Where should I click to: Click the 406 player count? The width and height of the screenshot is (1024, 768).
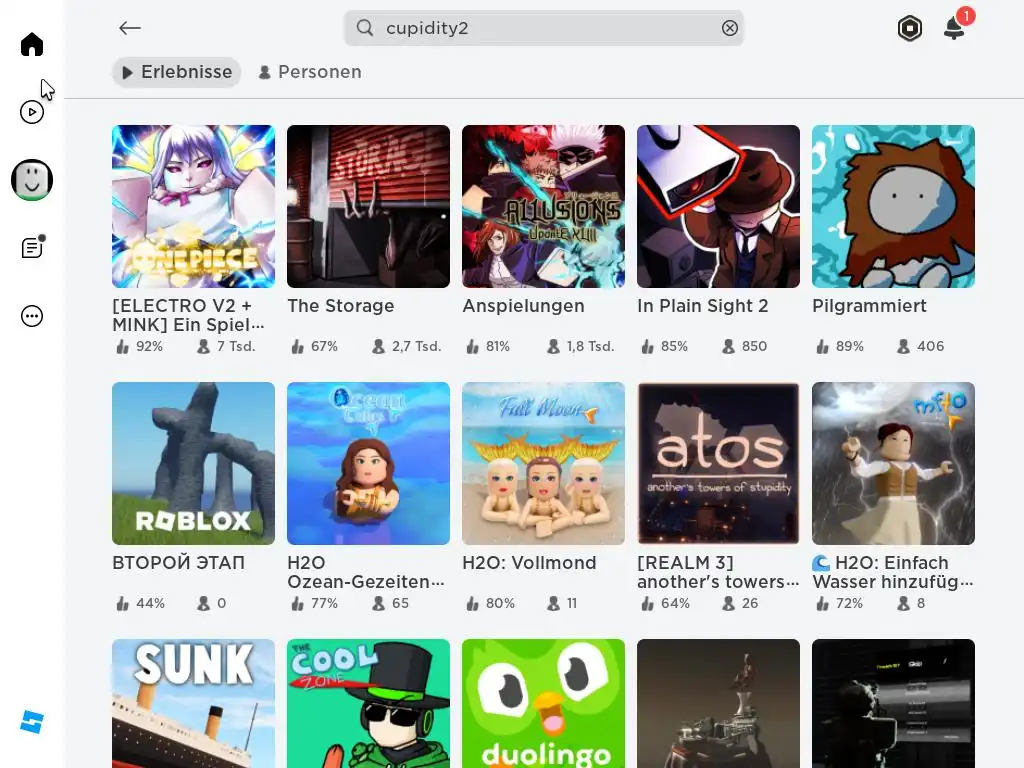coord(921,347)
